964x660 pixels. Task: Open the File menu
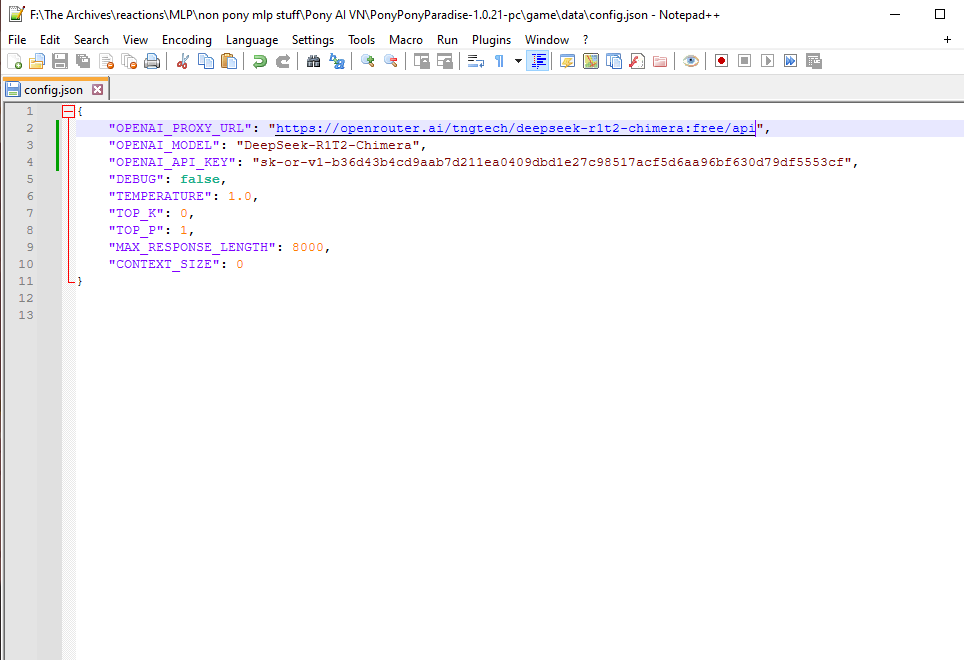17,39
